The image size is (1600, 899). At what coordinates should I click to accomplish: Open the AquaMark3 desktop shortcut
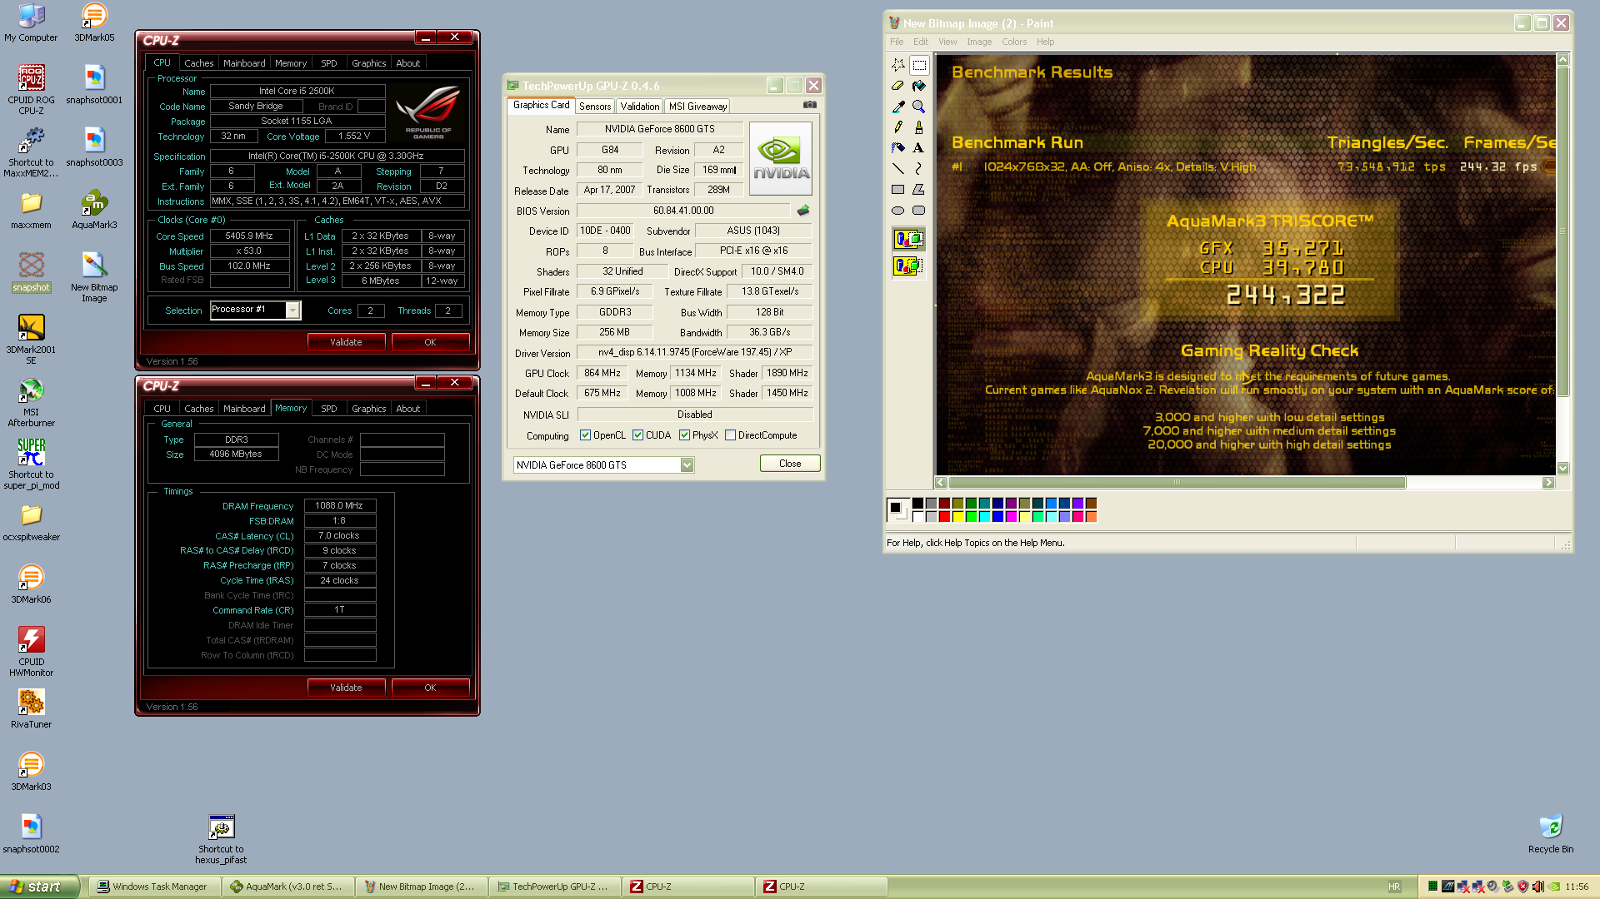[x=94, y=210]
